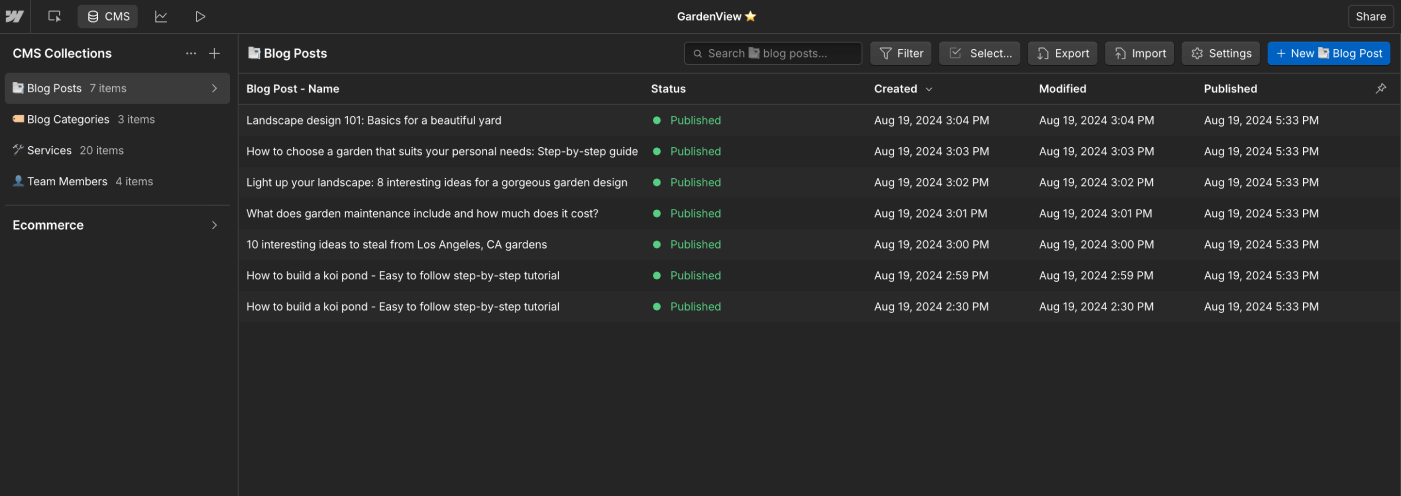Screen dimensions: 1401x496
Task: Click the Webflow logo icon
Action: pos(14,16)
